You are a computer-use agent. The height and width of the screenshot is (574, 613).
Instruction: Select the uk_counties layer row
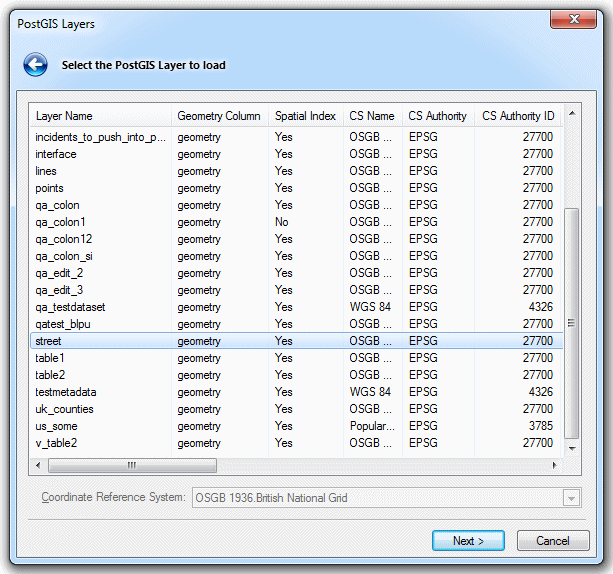click(64, 409)
